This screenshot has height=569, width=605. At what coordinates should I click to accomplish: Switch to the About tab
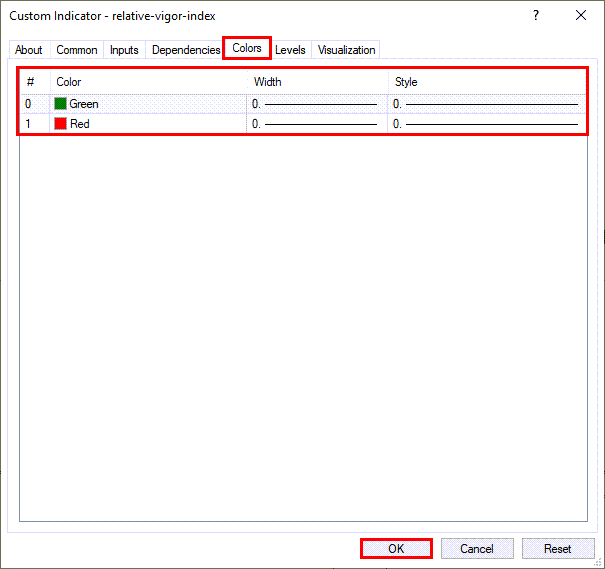pos(29,50)
